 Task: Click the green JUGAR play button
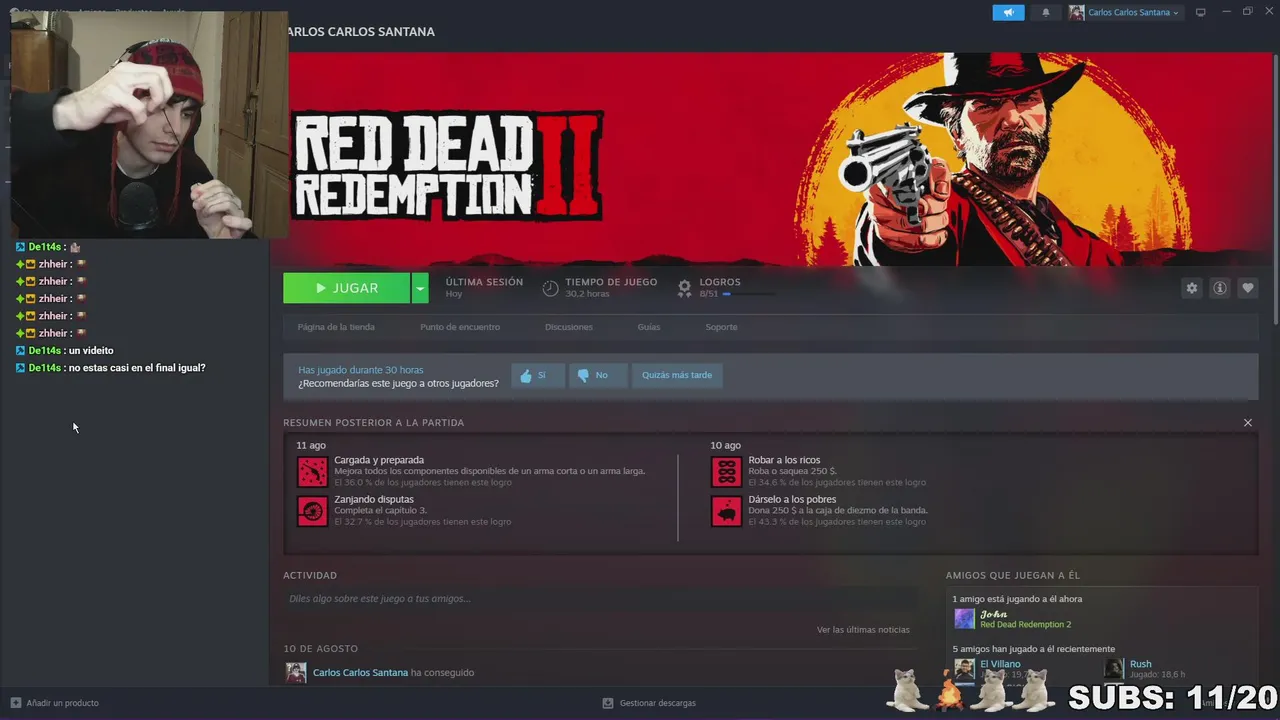(346, 288)
